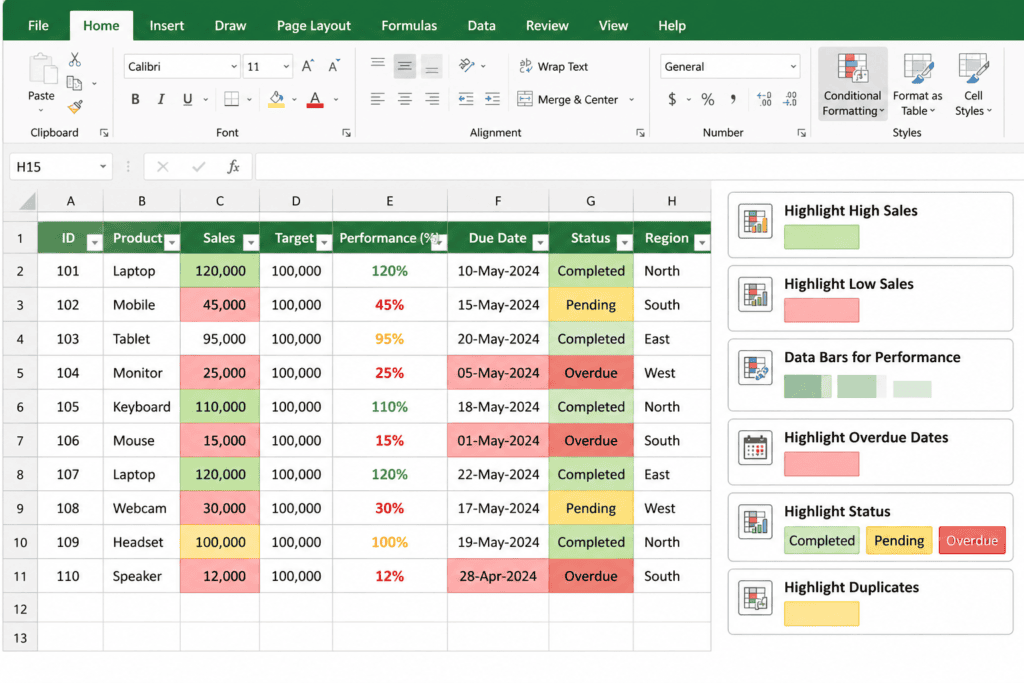This screenshot has width=1024, height=683.
Task: Align text right
Action: 432,99
